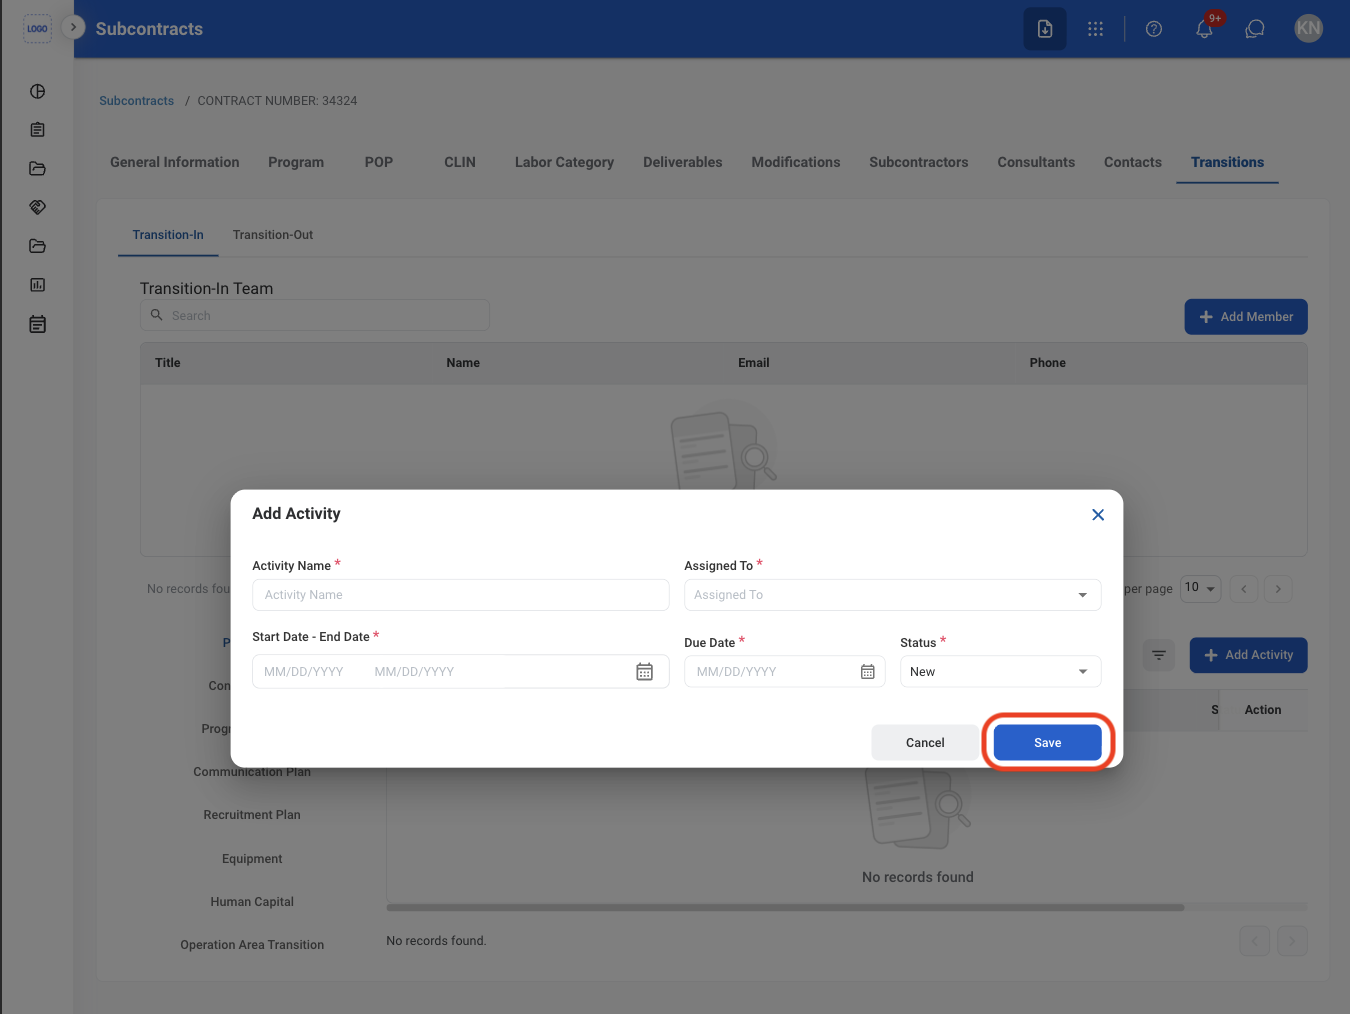Open the apps grid icon
The width and height of the screenshot is (1350, 1014).
click(x=1096, y=29)
